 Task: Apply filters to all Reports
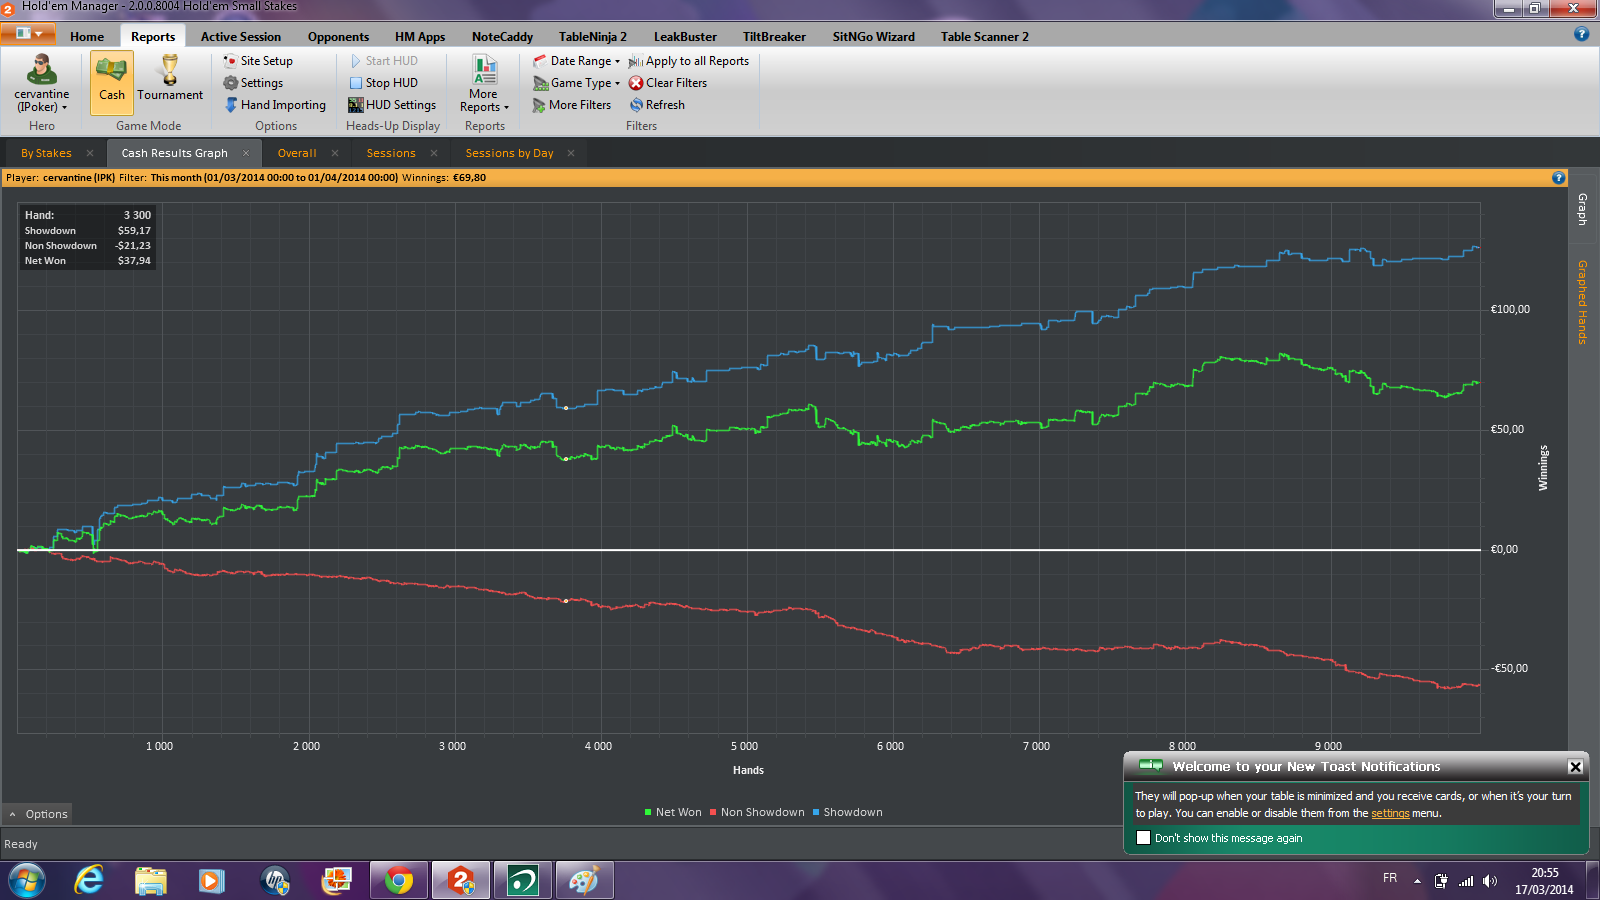(x=689, y=61)
